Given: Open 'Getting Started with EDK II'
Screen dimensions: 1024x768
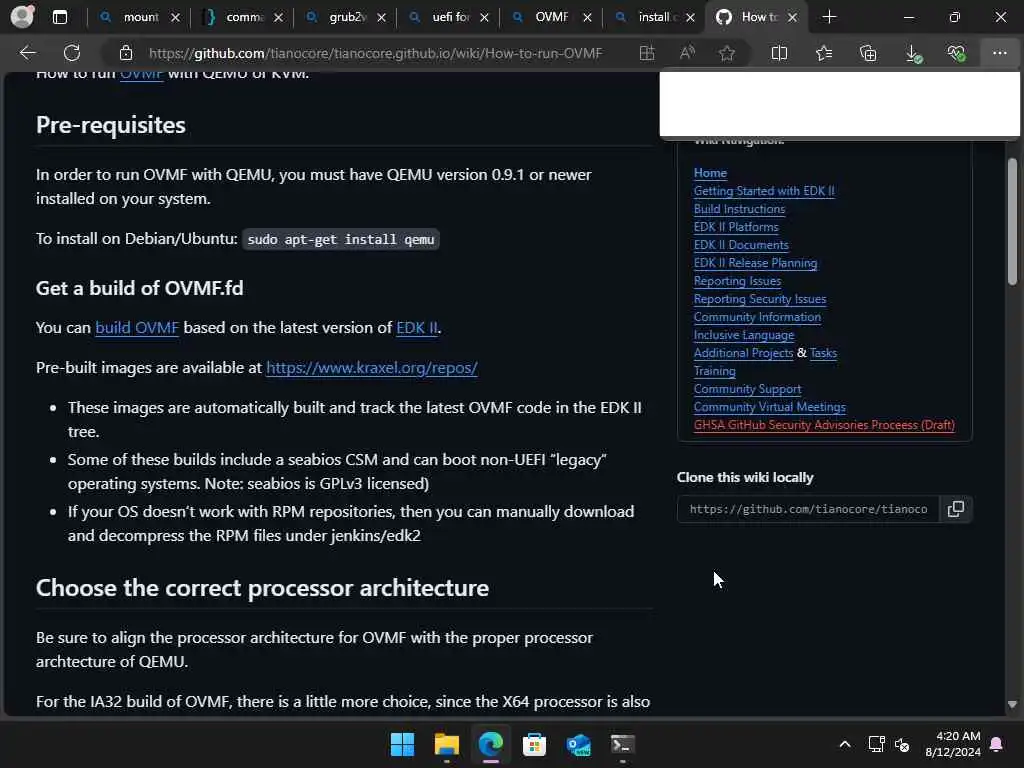Looking at the screenshot, I should click(x=764, y=191).
